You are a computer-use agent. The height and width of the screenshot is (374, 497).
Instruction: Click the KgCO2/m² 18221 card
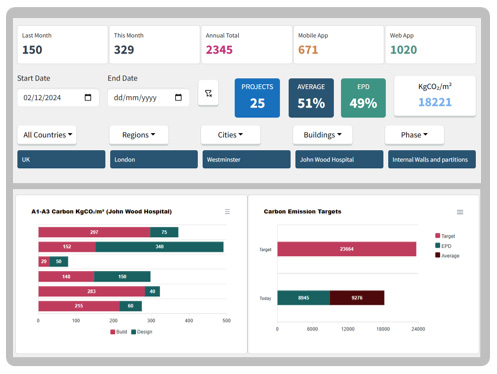(435, 96)
